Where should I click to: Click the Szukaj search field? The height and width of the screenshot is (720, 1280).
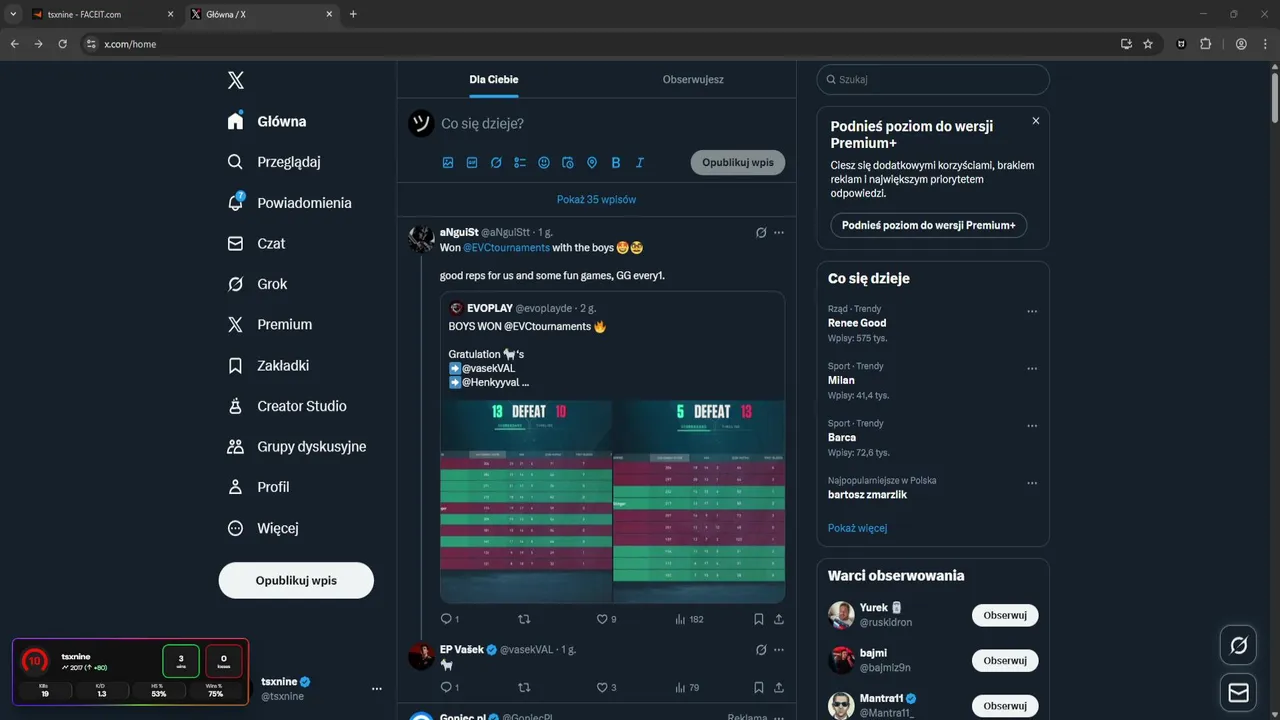click(x=933, y=79)
